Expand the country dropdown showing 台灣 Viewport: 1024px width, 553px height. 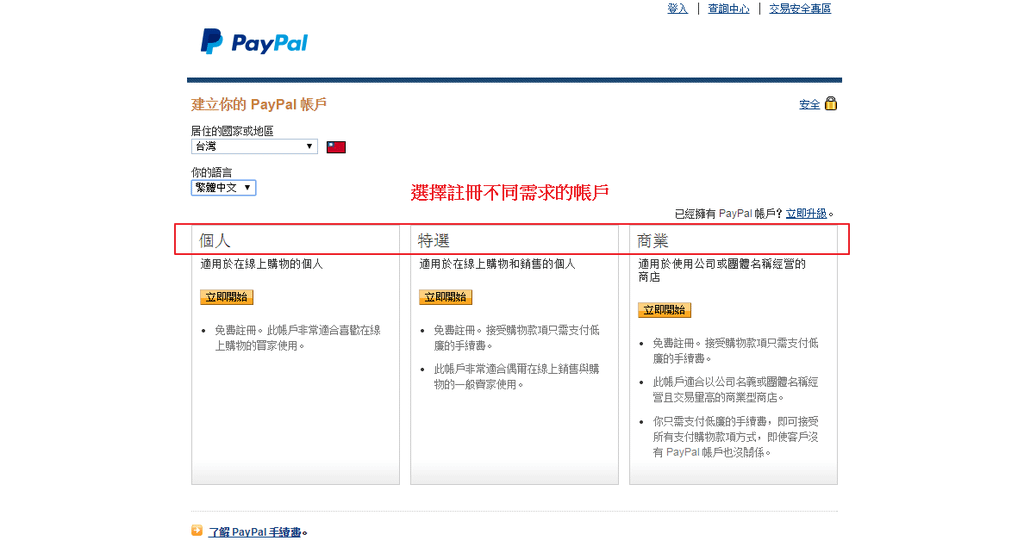click(254, 146)
